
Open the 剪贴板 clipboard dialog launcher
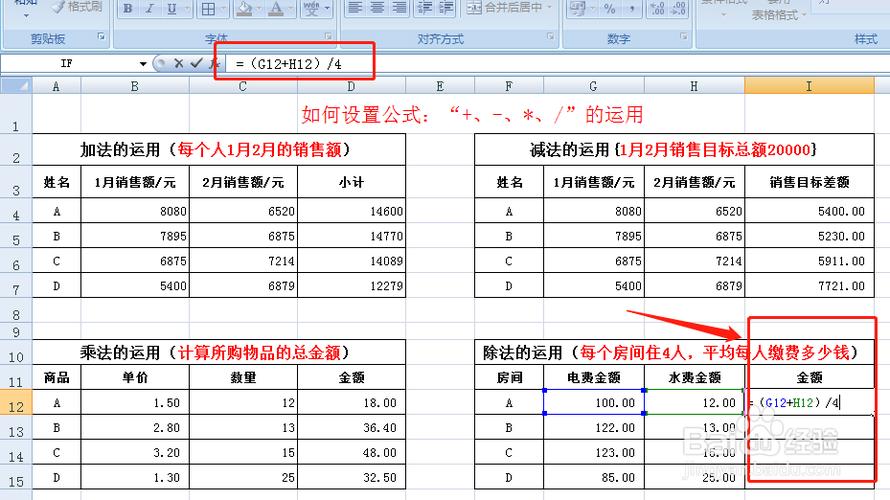tap(101, 36)
